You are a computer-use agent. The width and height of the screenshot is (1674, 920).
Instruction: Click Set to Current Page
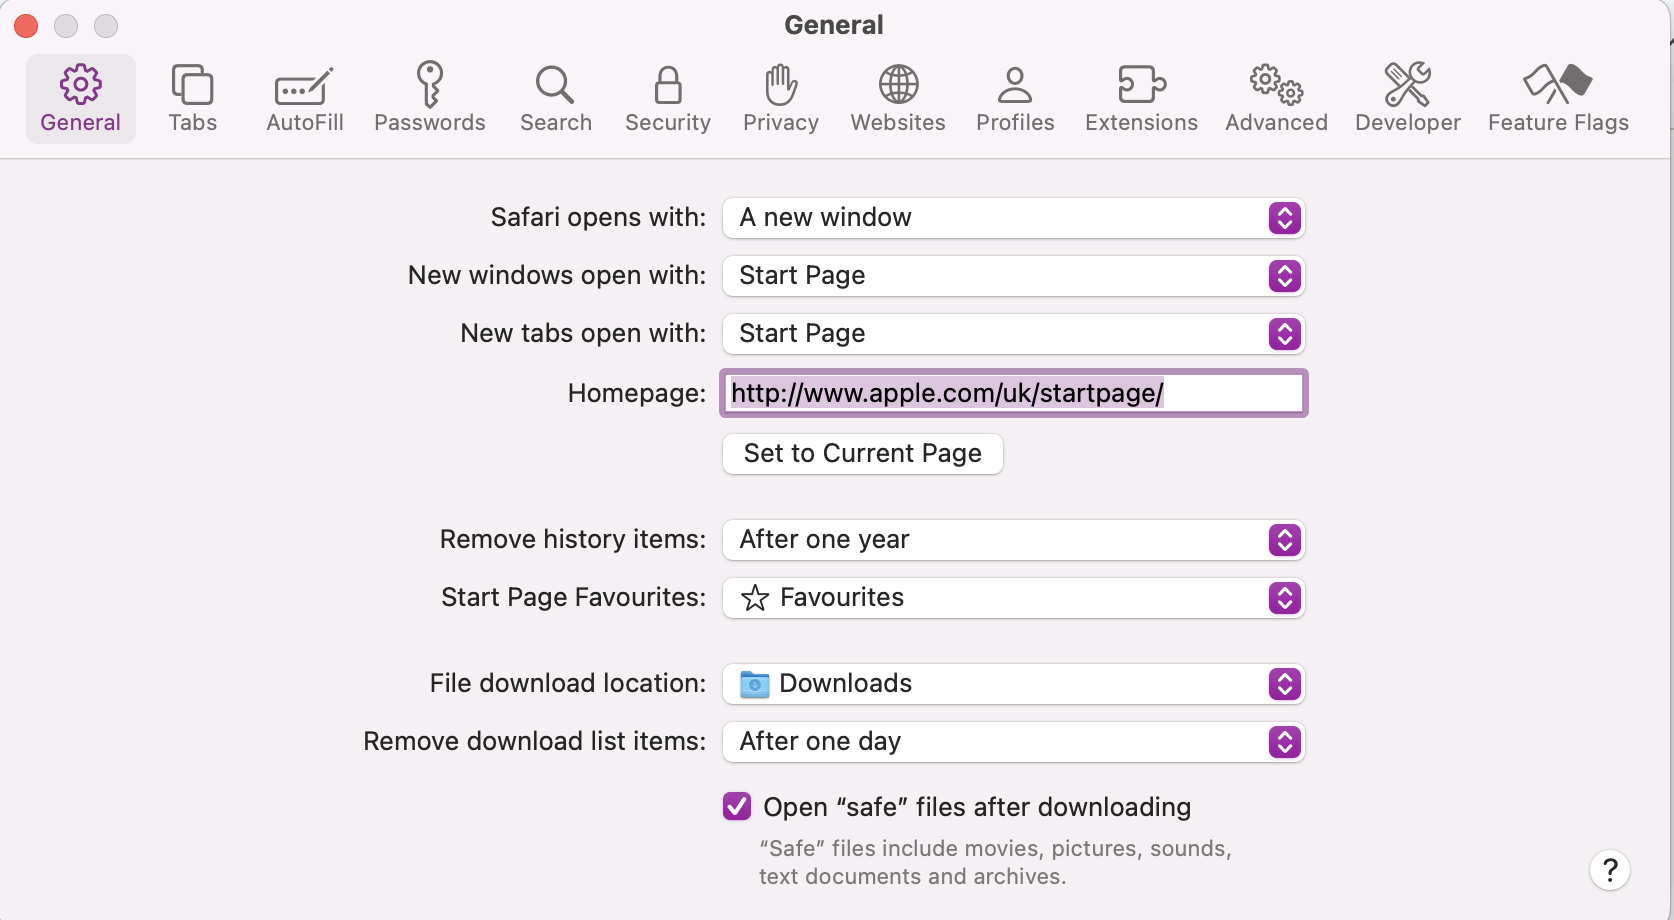coord(861,453)
